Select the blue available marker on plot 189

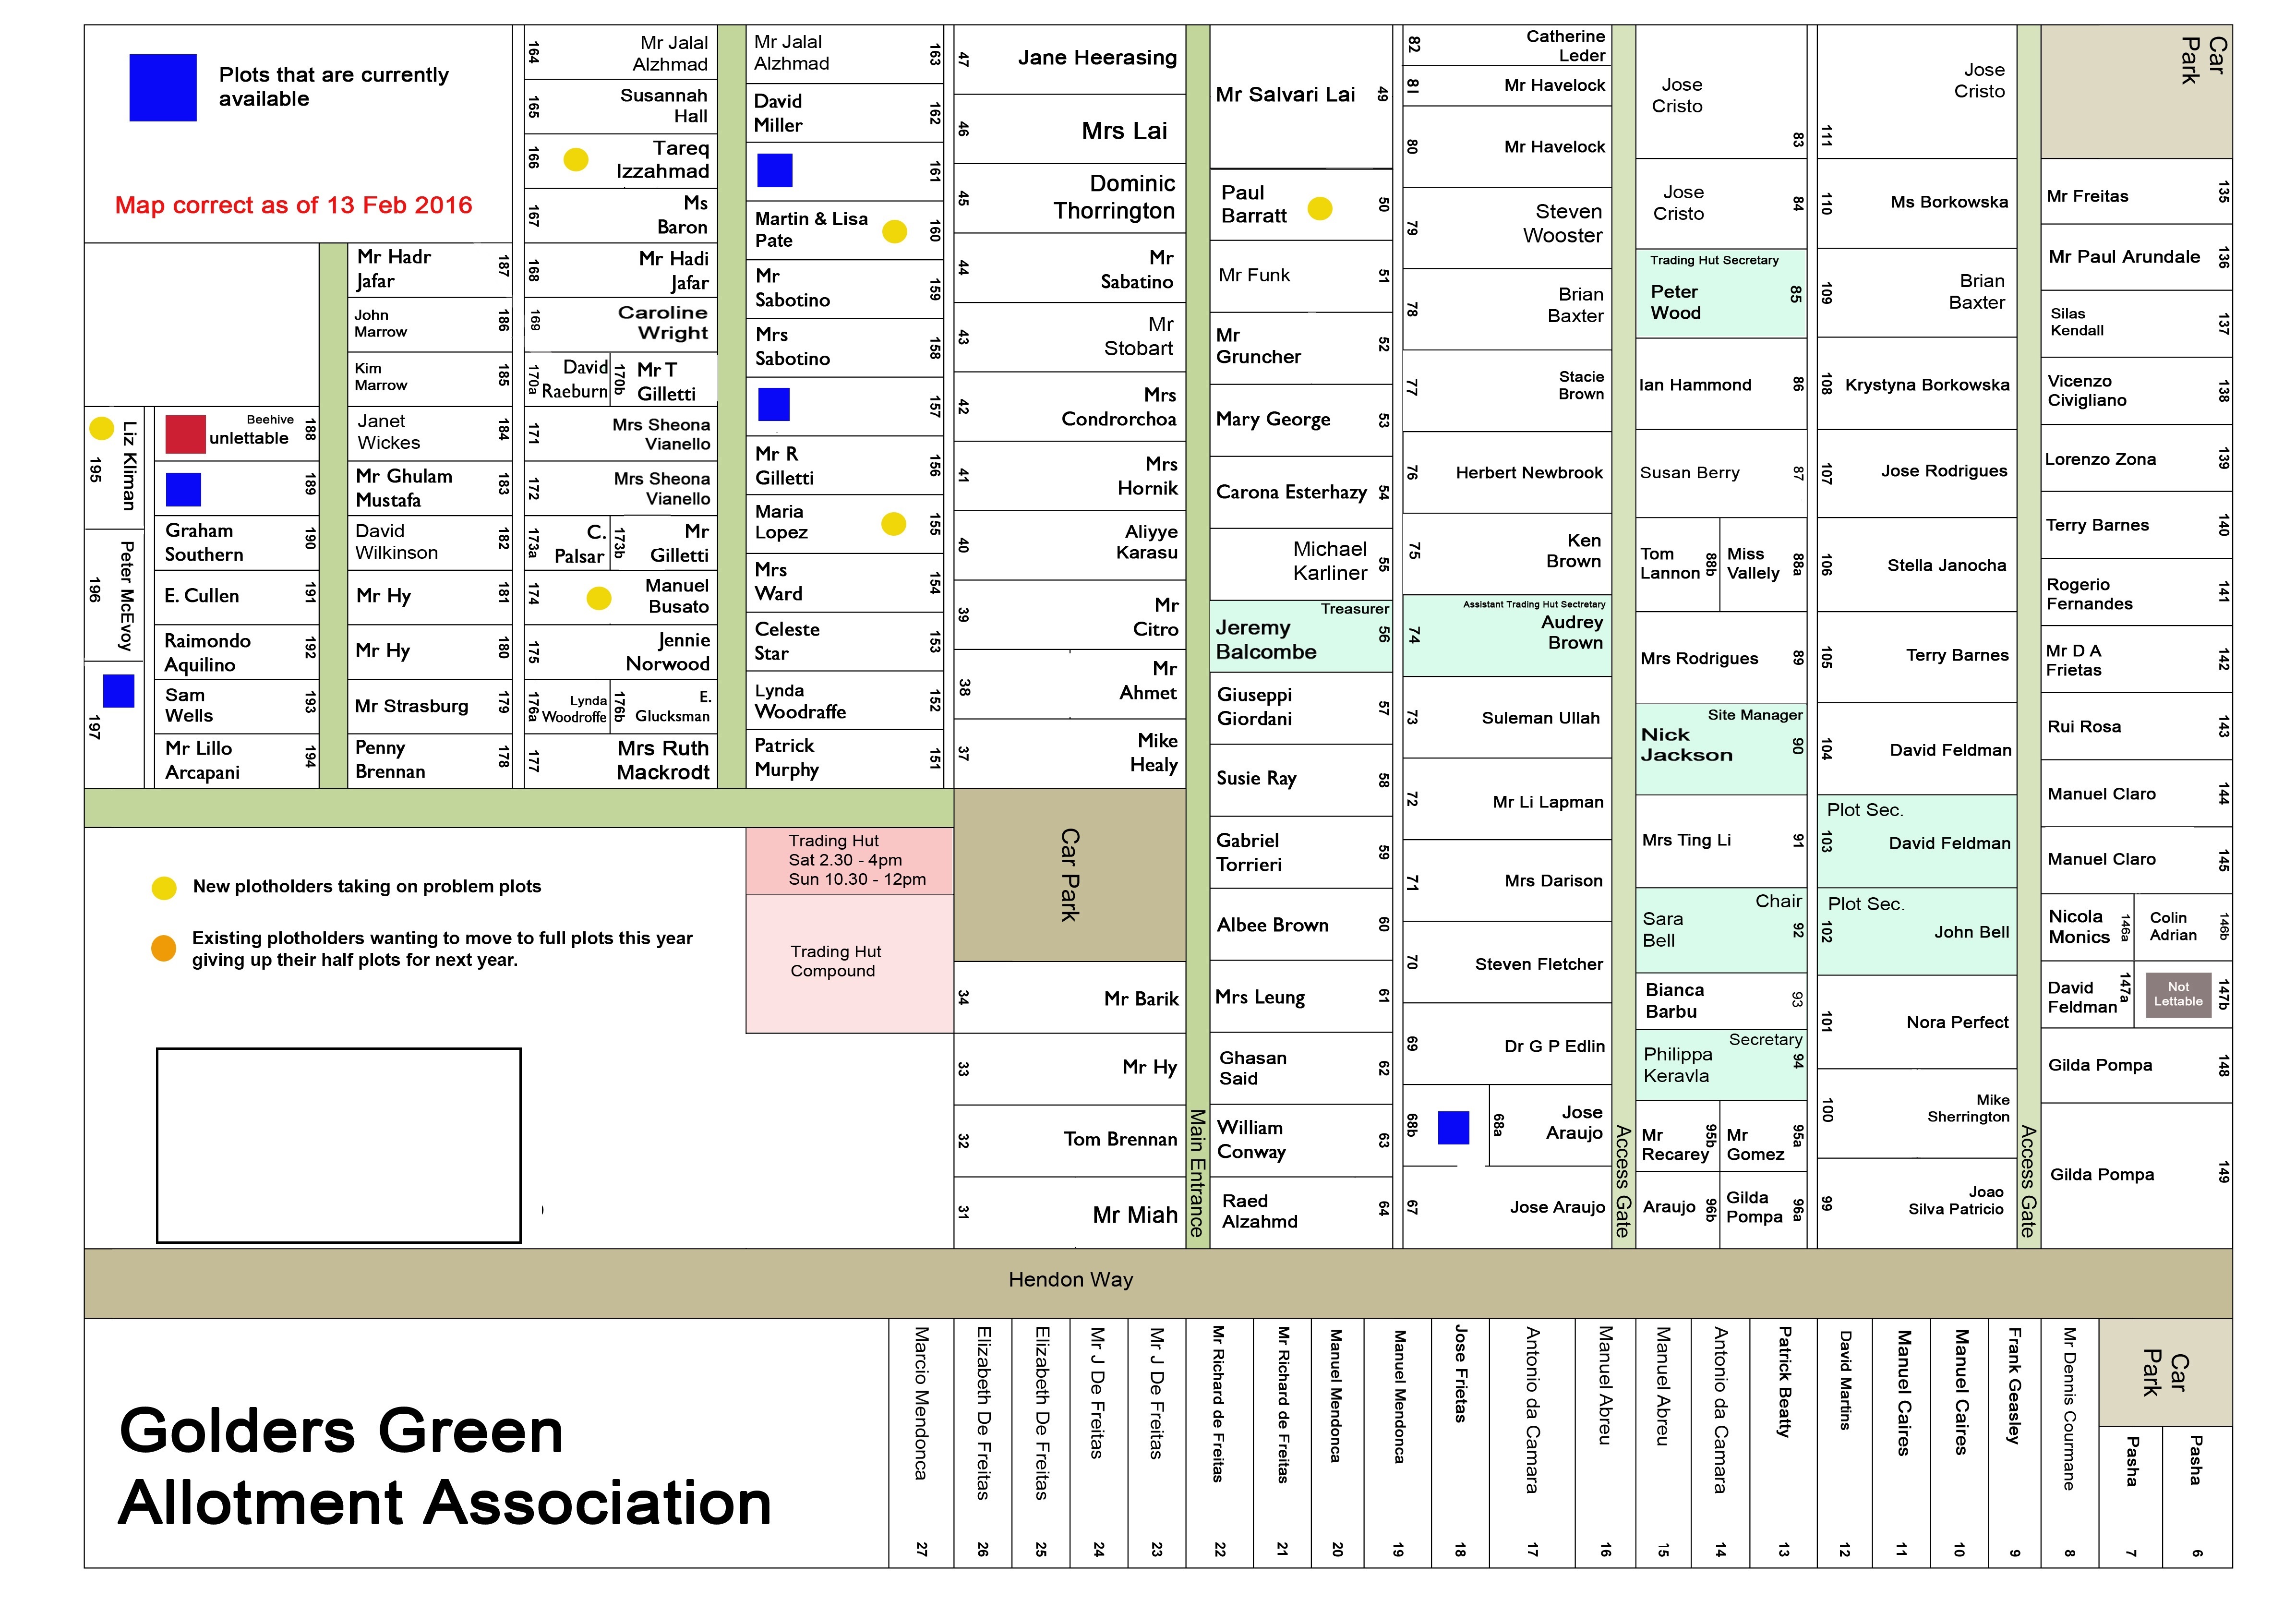coord(183,489)
